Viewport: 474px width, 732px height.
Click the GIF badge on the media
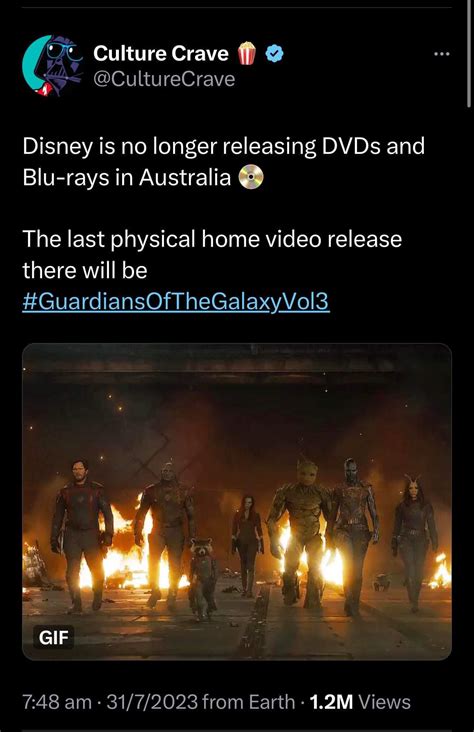point(54,637)
